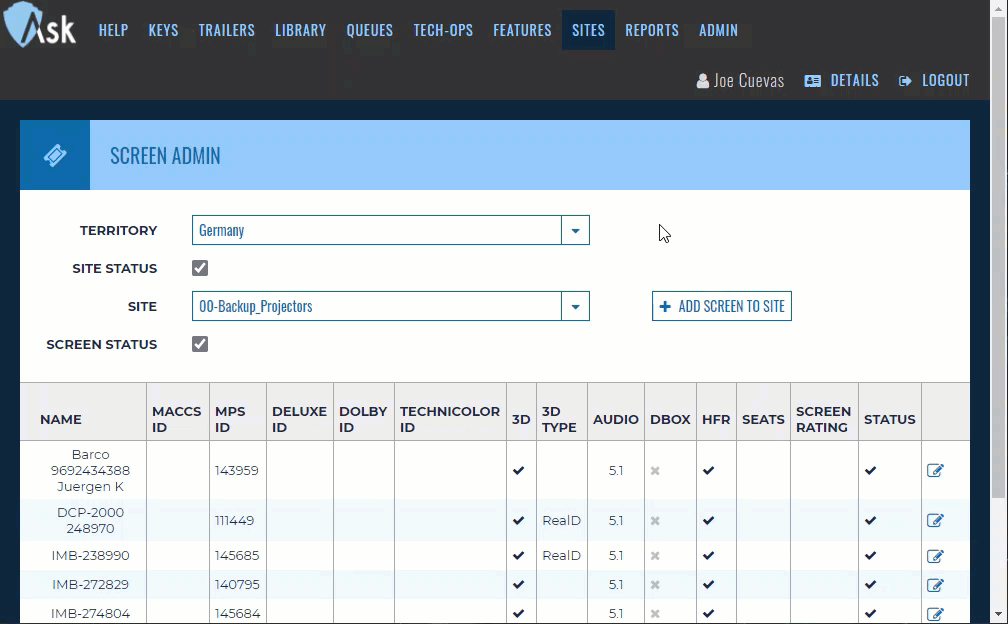Image resolution: width=1008 pixels, height=624 pixels.
Task: Click Add Screen to Site button
Action: coord(721,306)
